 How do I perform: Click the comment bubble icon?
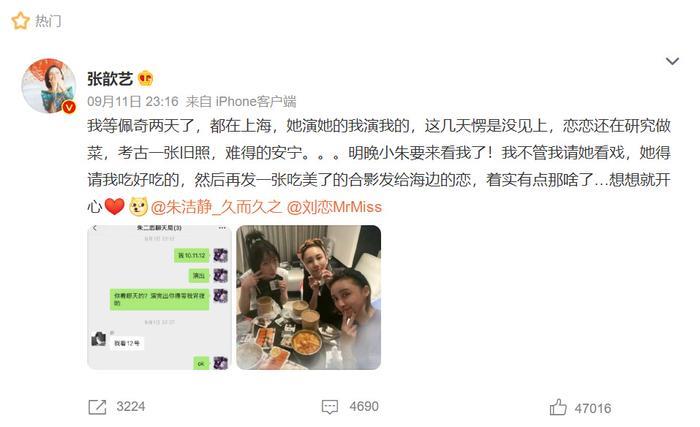pos(330,407)
